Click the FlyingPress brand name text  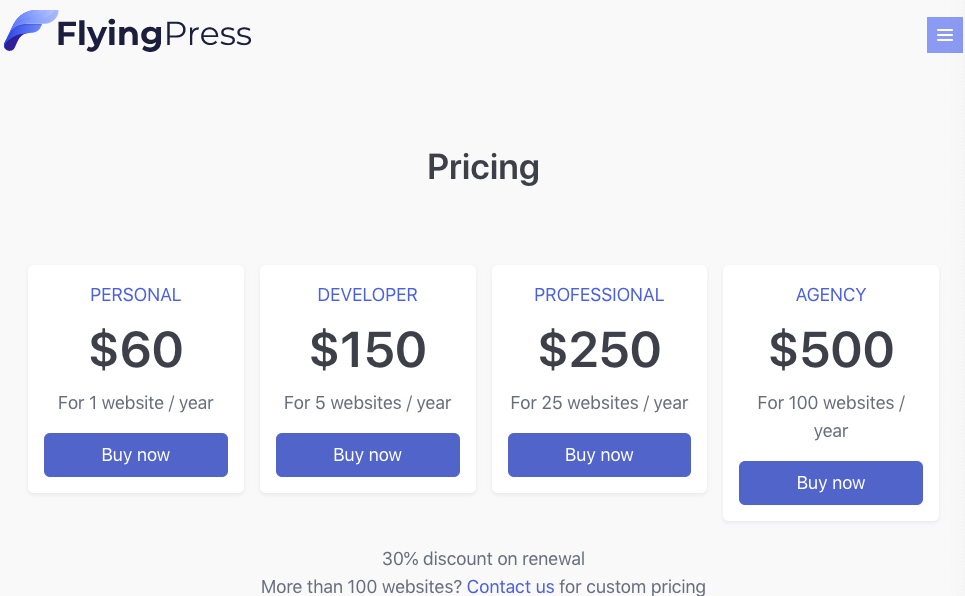[x=154, y=35]
